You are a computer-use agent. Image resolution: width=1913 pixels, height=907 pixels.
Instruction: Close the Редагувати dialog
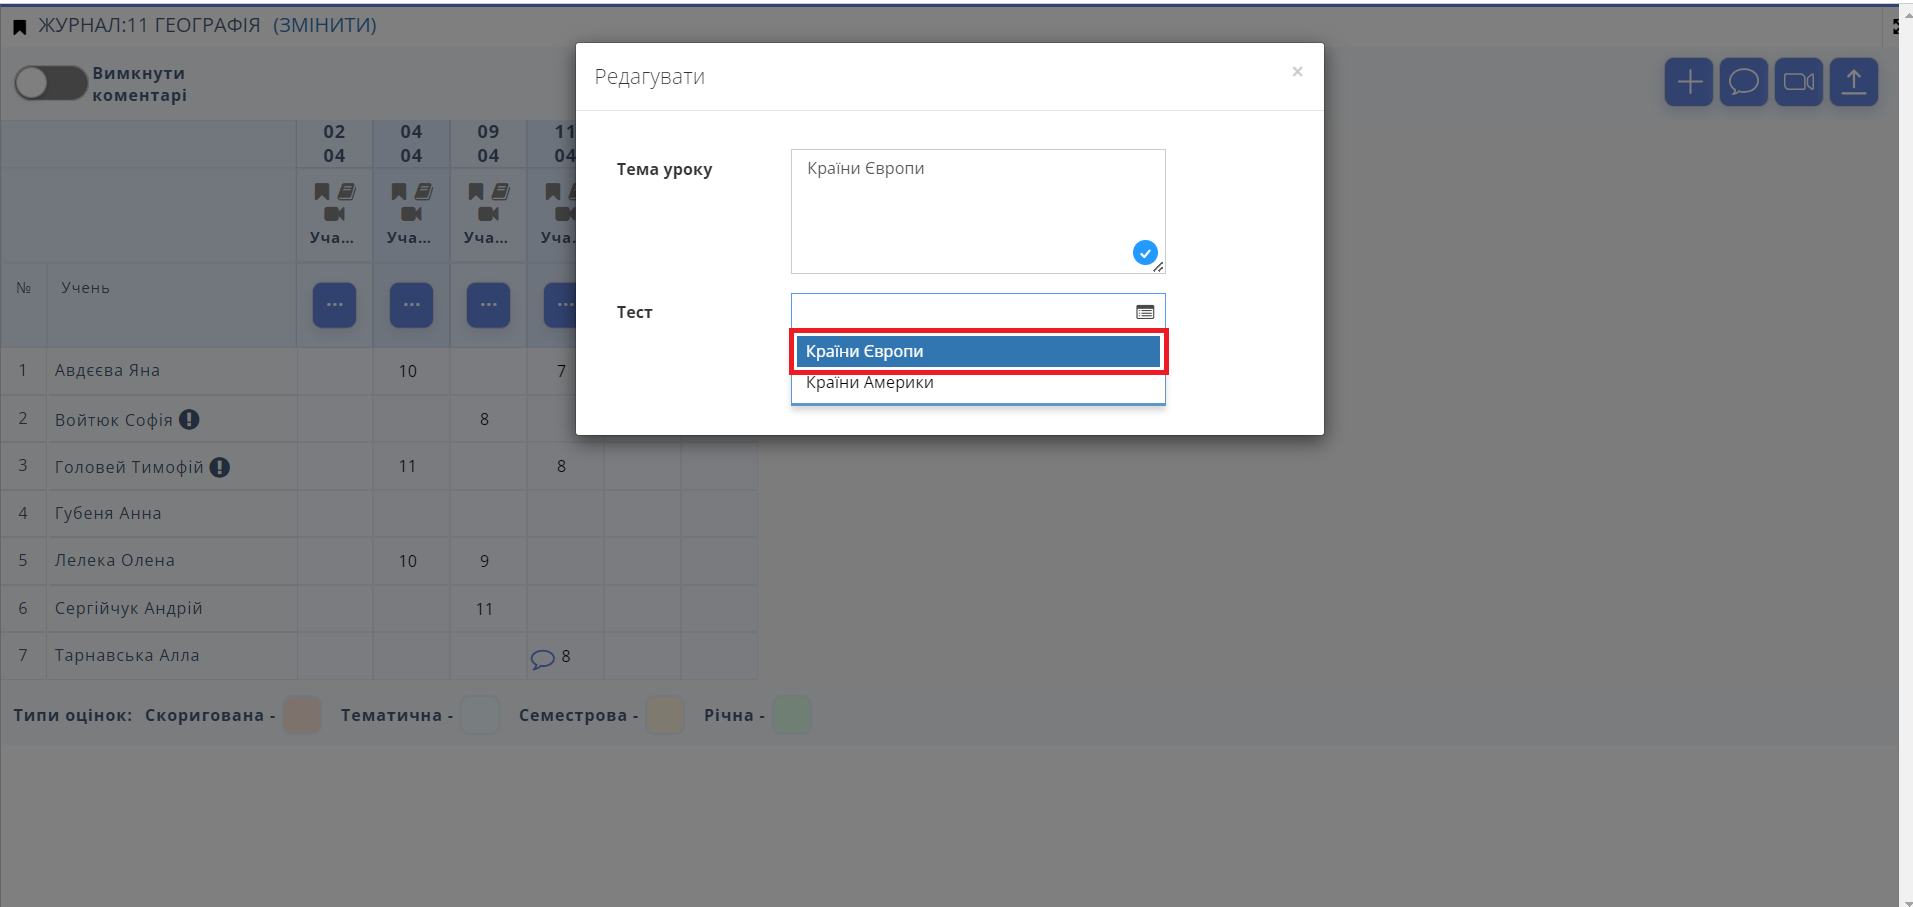coord(1297,72)
